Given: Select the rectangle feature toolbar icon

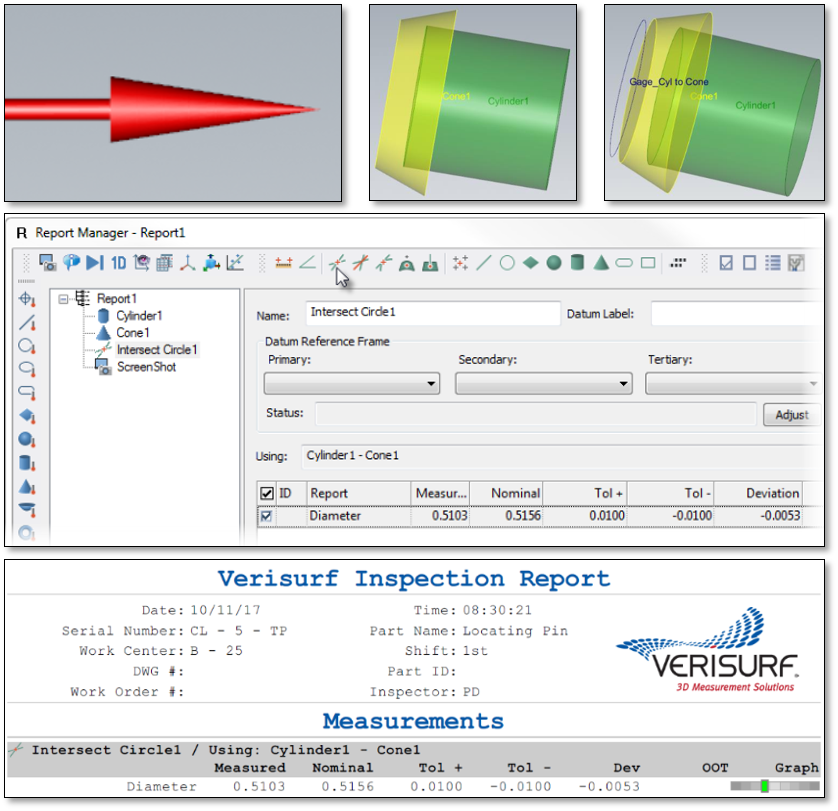Looking at the screenshot, I should [x=648, y=263].
